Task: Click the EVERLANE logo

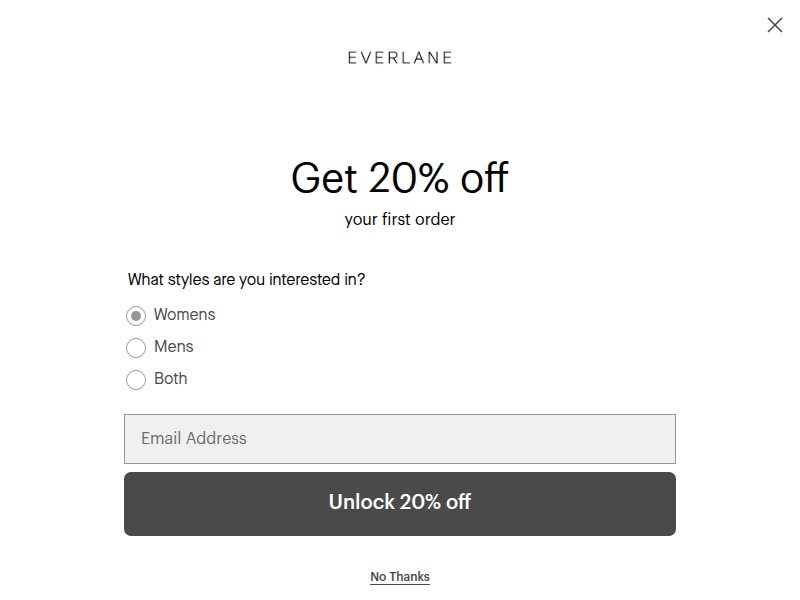Action: tap(399, 57)
